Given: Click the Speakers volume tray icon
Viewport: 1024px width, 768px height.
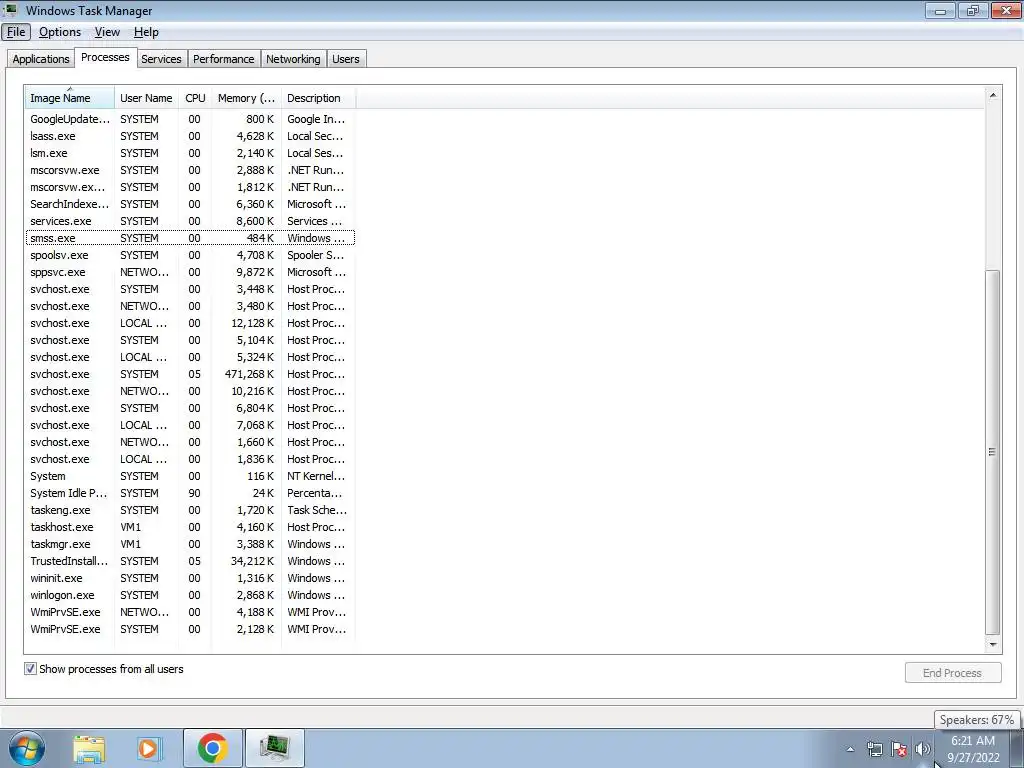Looking at the screenshot, I should pos(923,749).
